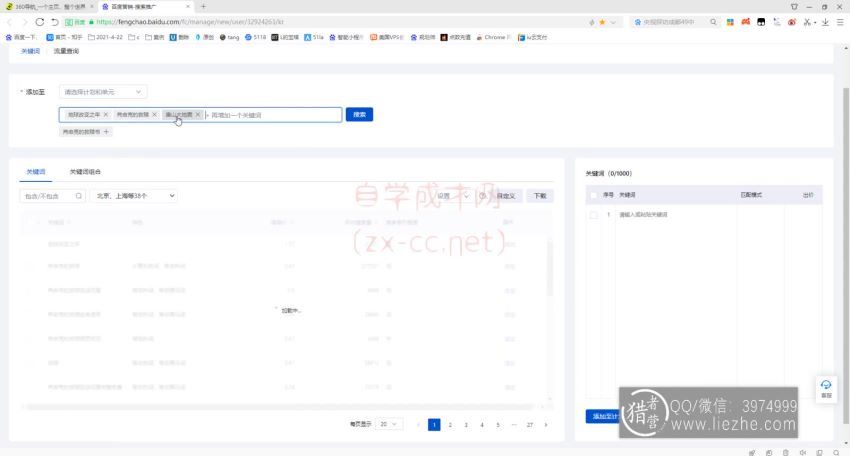Click the undo/restore page arrow icon
This screenshot has height=456, width=850.
pos(55,22)
